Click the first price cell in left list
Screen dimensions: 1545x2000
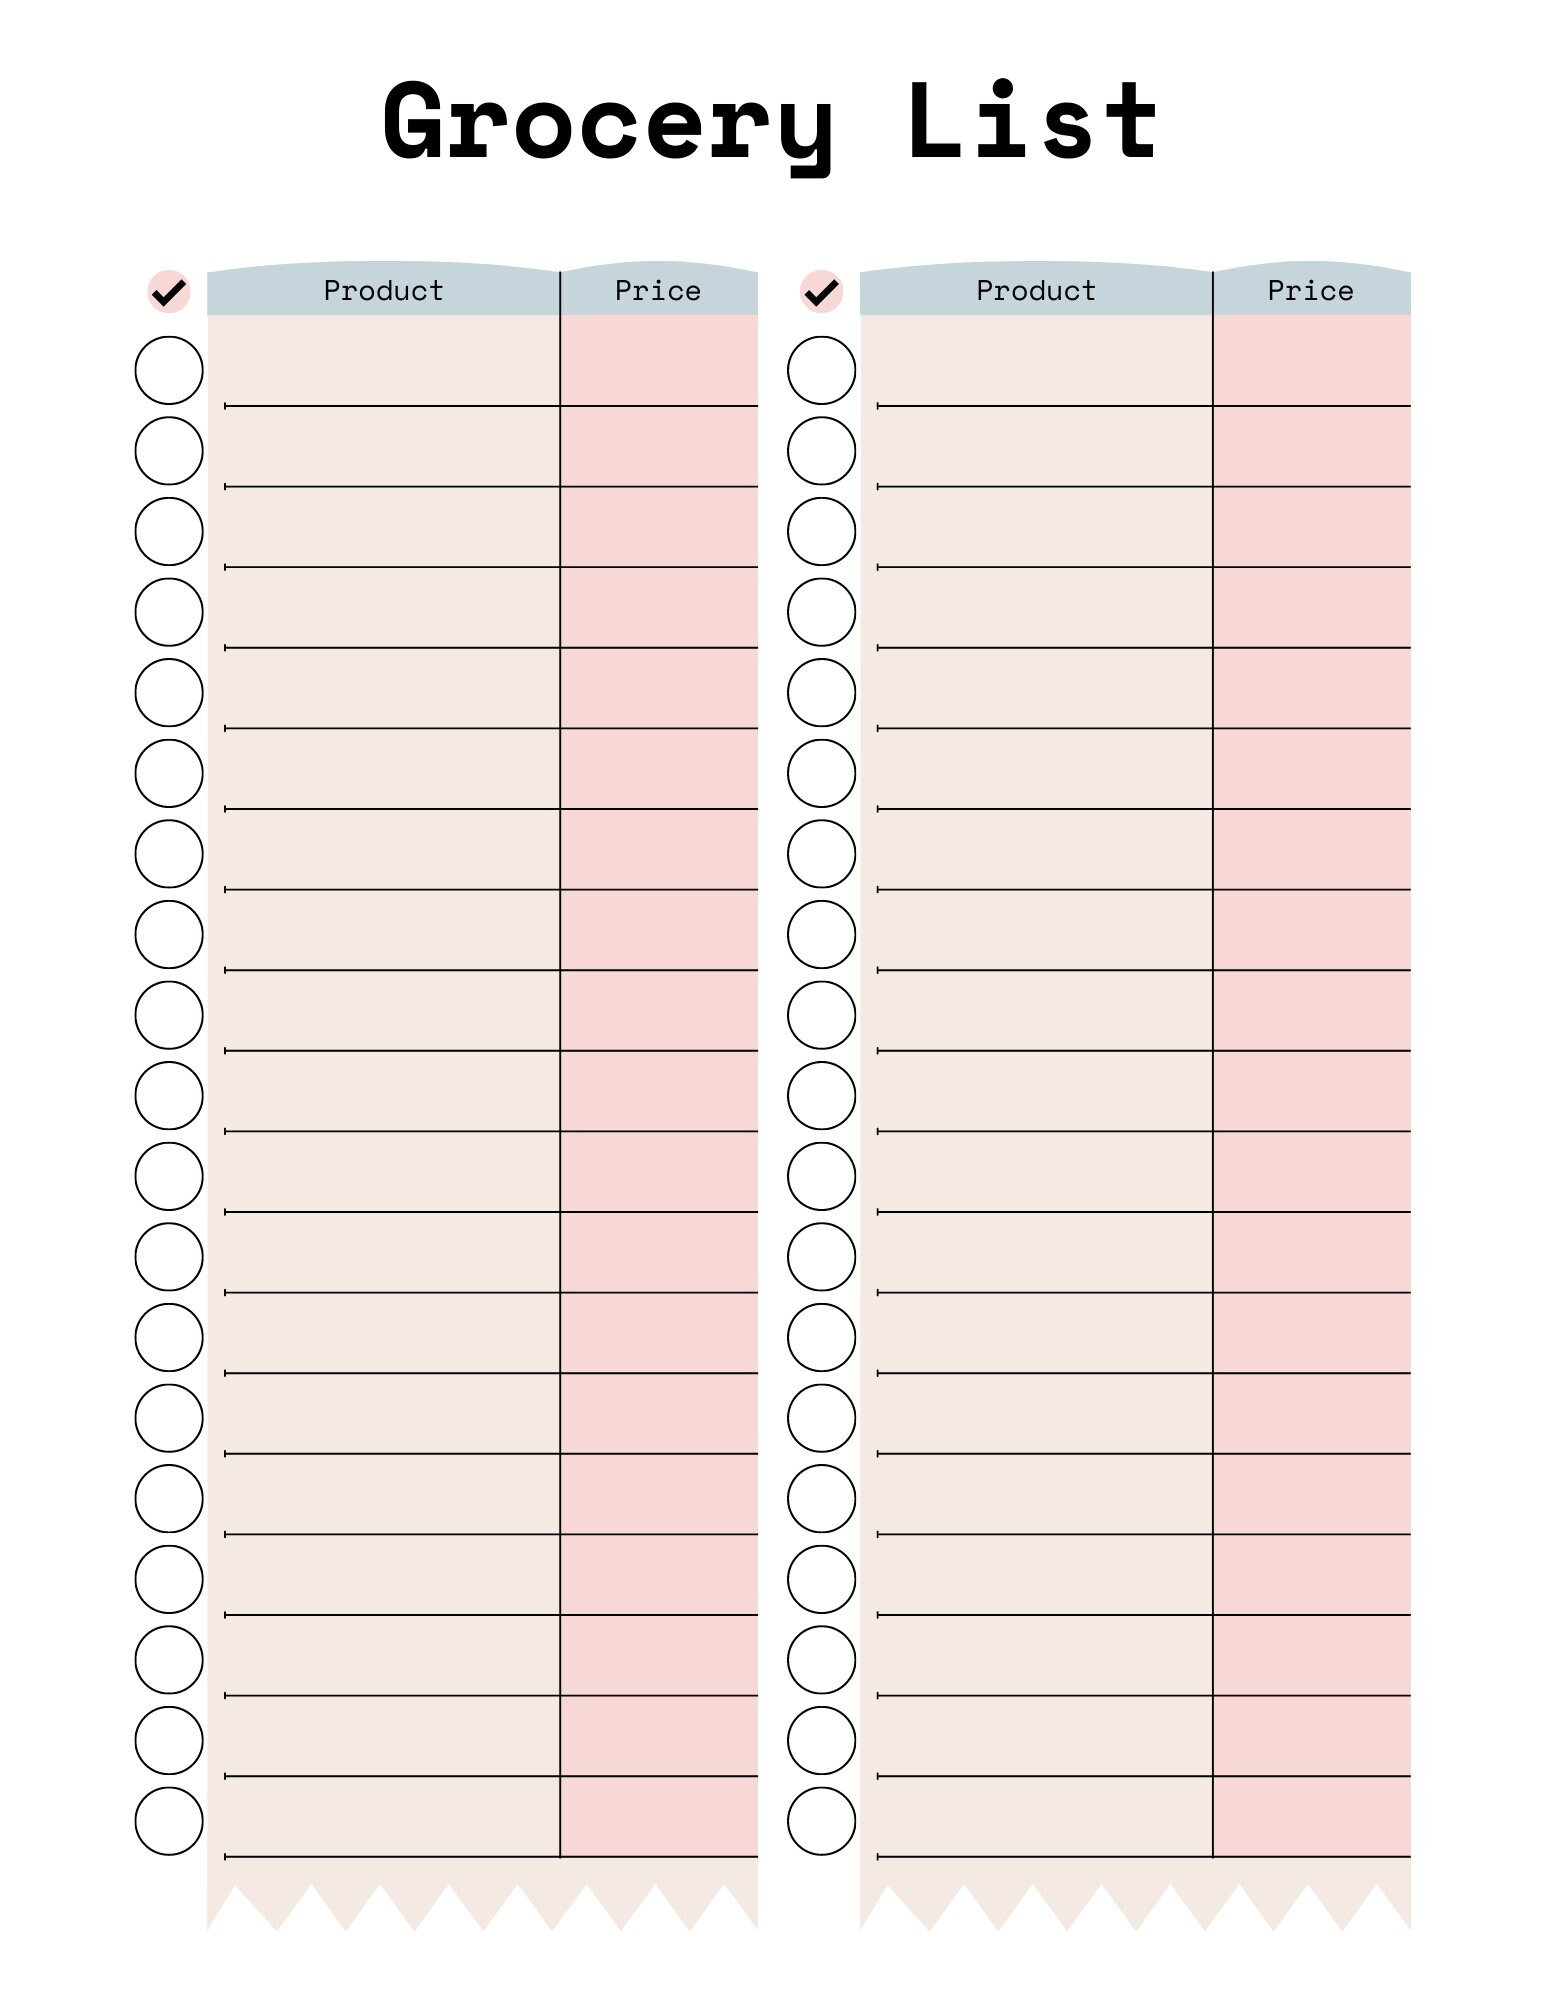[x=659, y=361]
